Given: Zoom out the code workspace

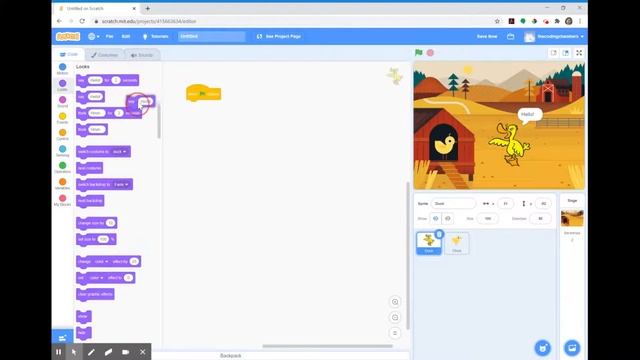Looking at the screenshot, I should (395, 318).
